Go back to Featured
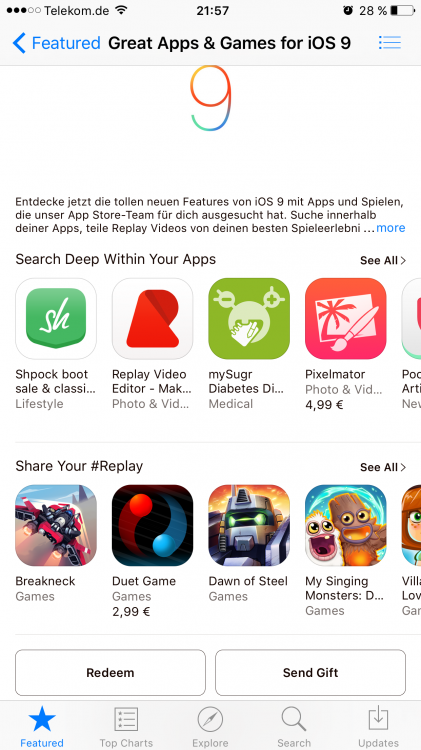This screenshot has height=750, width=421. point(56,43)
